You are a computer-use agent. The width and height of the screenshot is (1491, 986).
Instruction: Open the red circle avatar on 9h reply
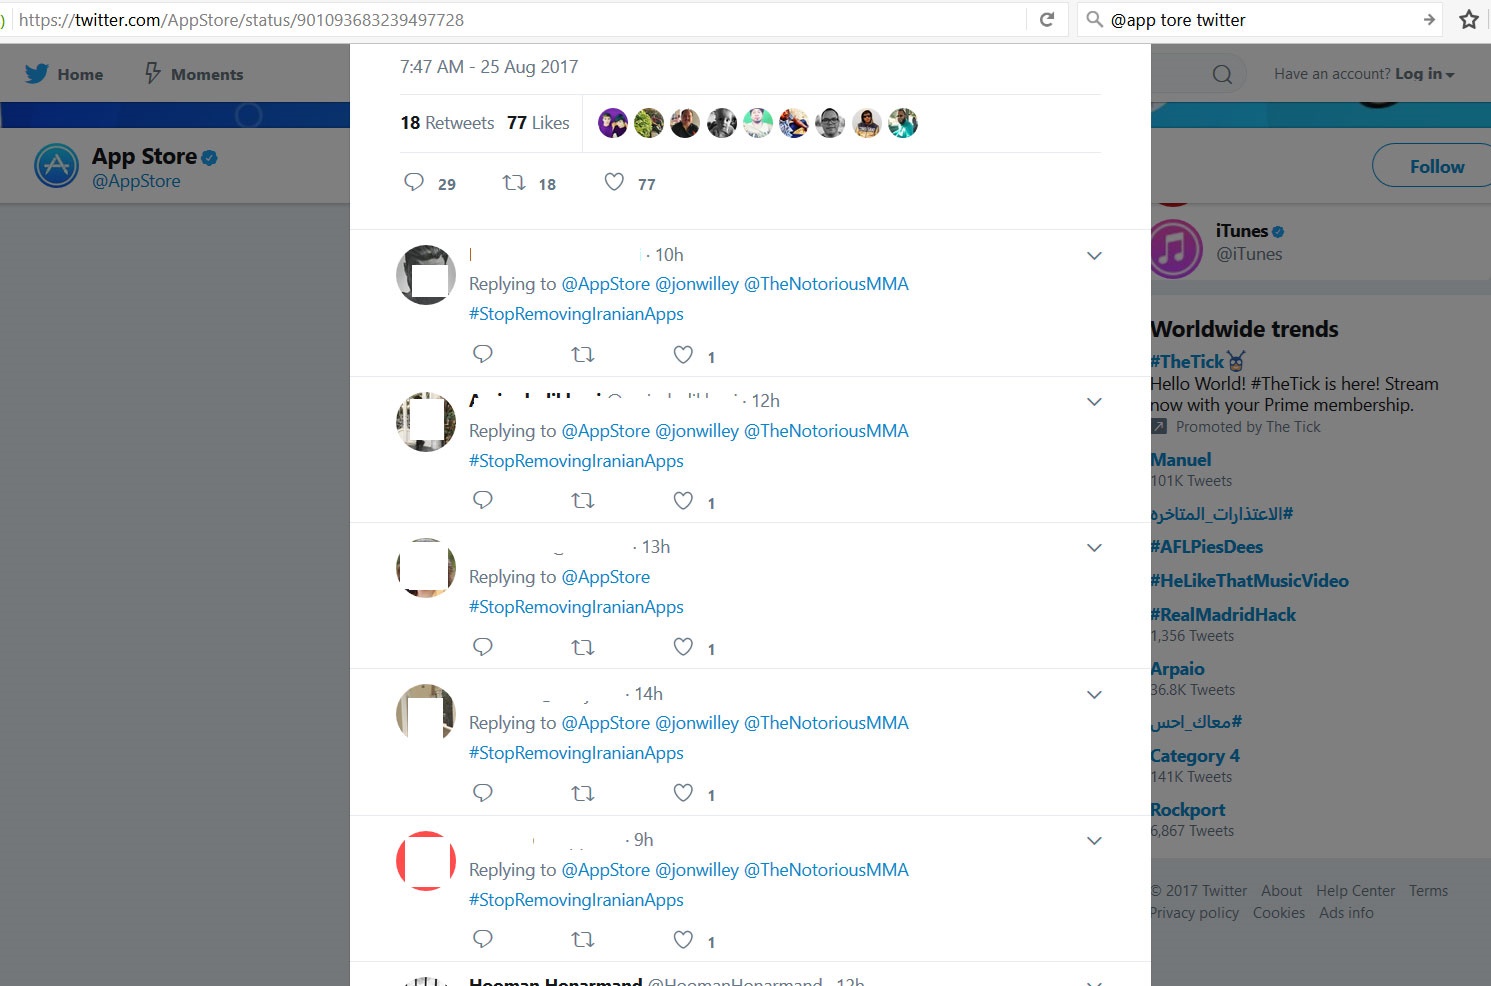point(426,861)
